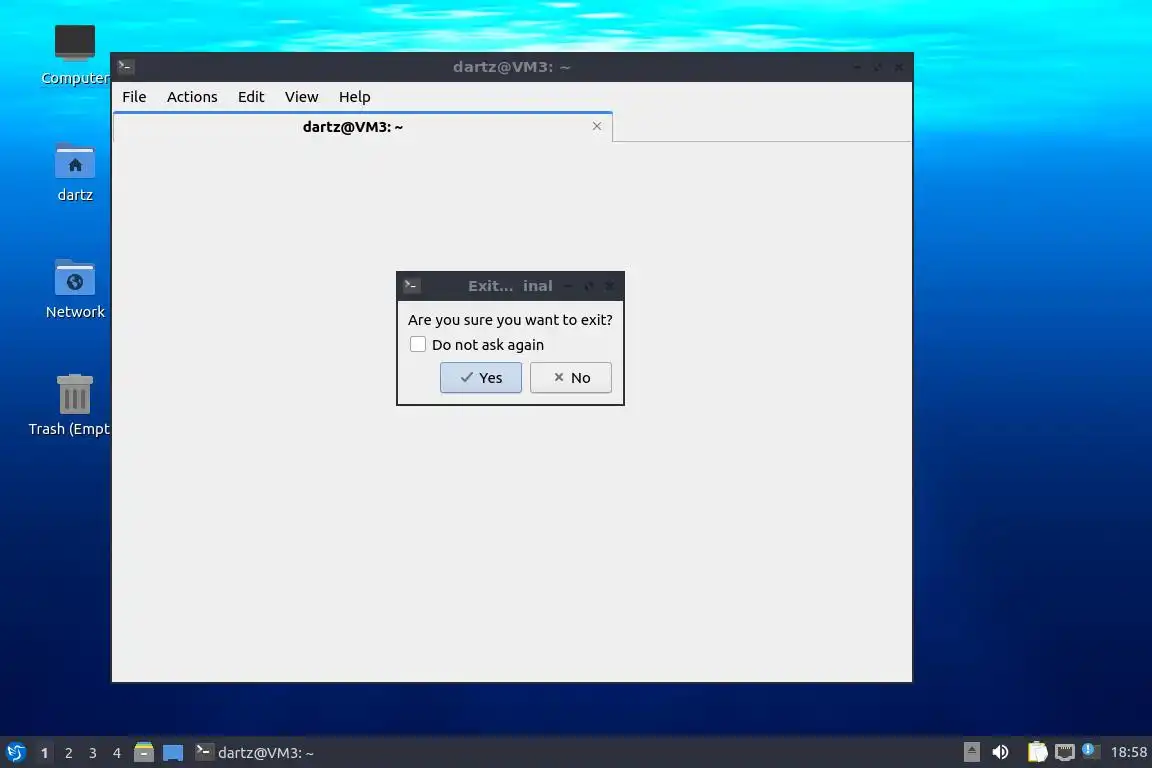
Task: Click the main window title dartz@VM3: ~
Action: coord(511,67)
